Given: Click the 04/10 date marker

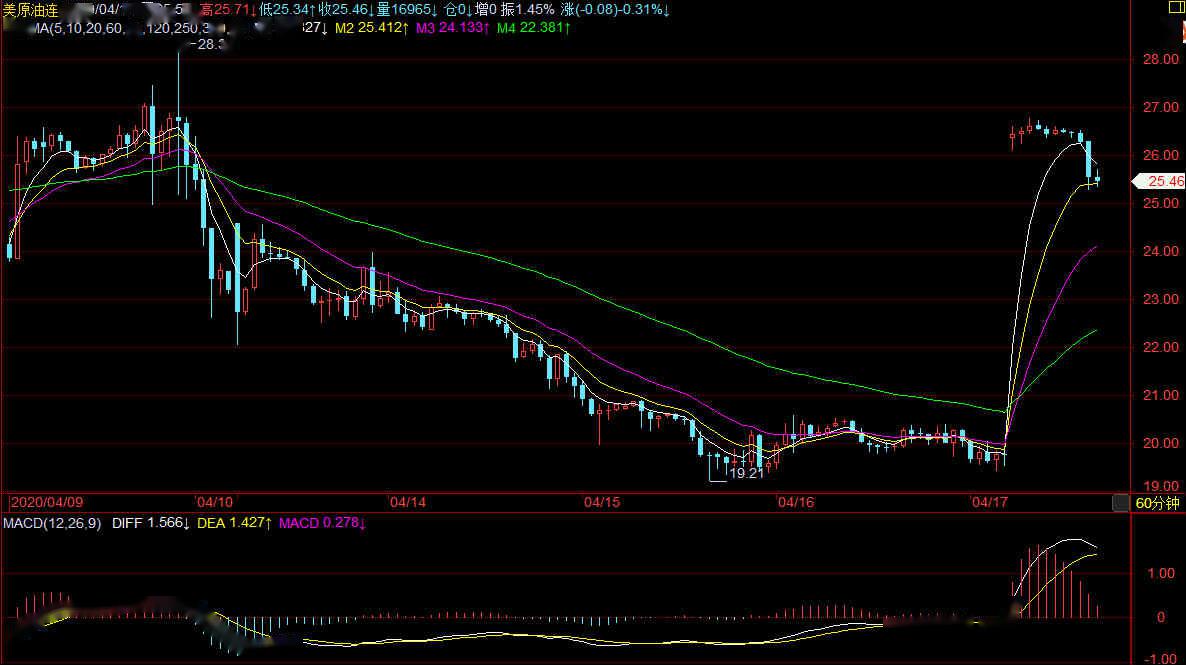Looking at the screenshot, I should click(x=214, y=502).
